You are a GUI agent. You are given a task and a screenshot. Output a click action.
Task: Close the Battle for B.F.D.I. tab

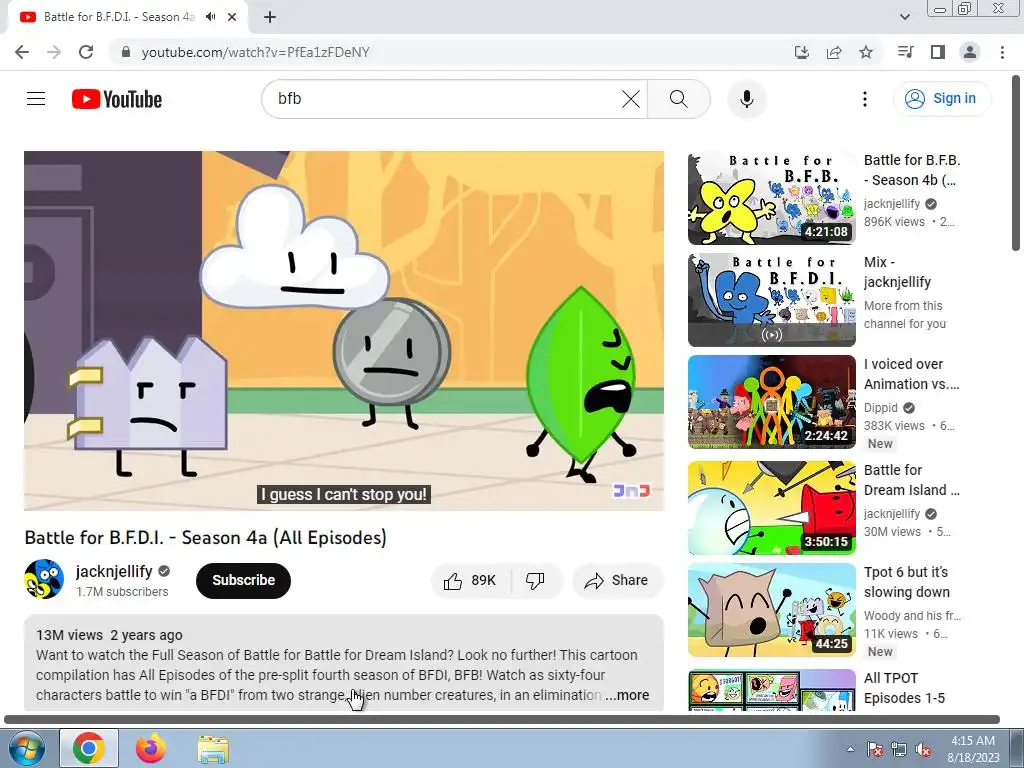[232, 17]
